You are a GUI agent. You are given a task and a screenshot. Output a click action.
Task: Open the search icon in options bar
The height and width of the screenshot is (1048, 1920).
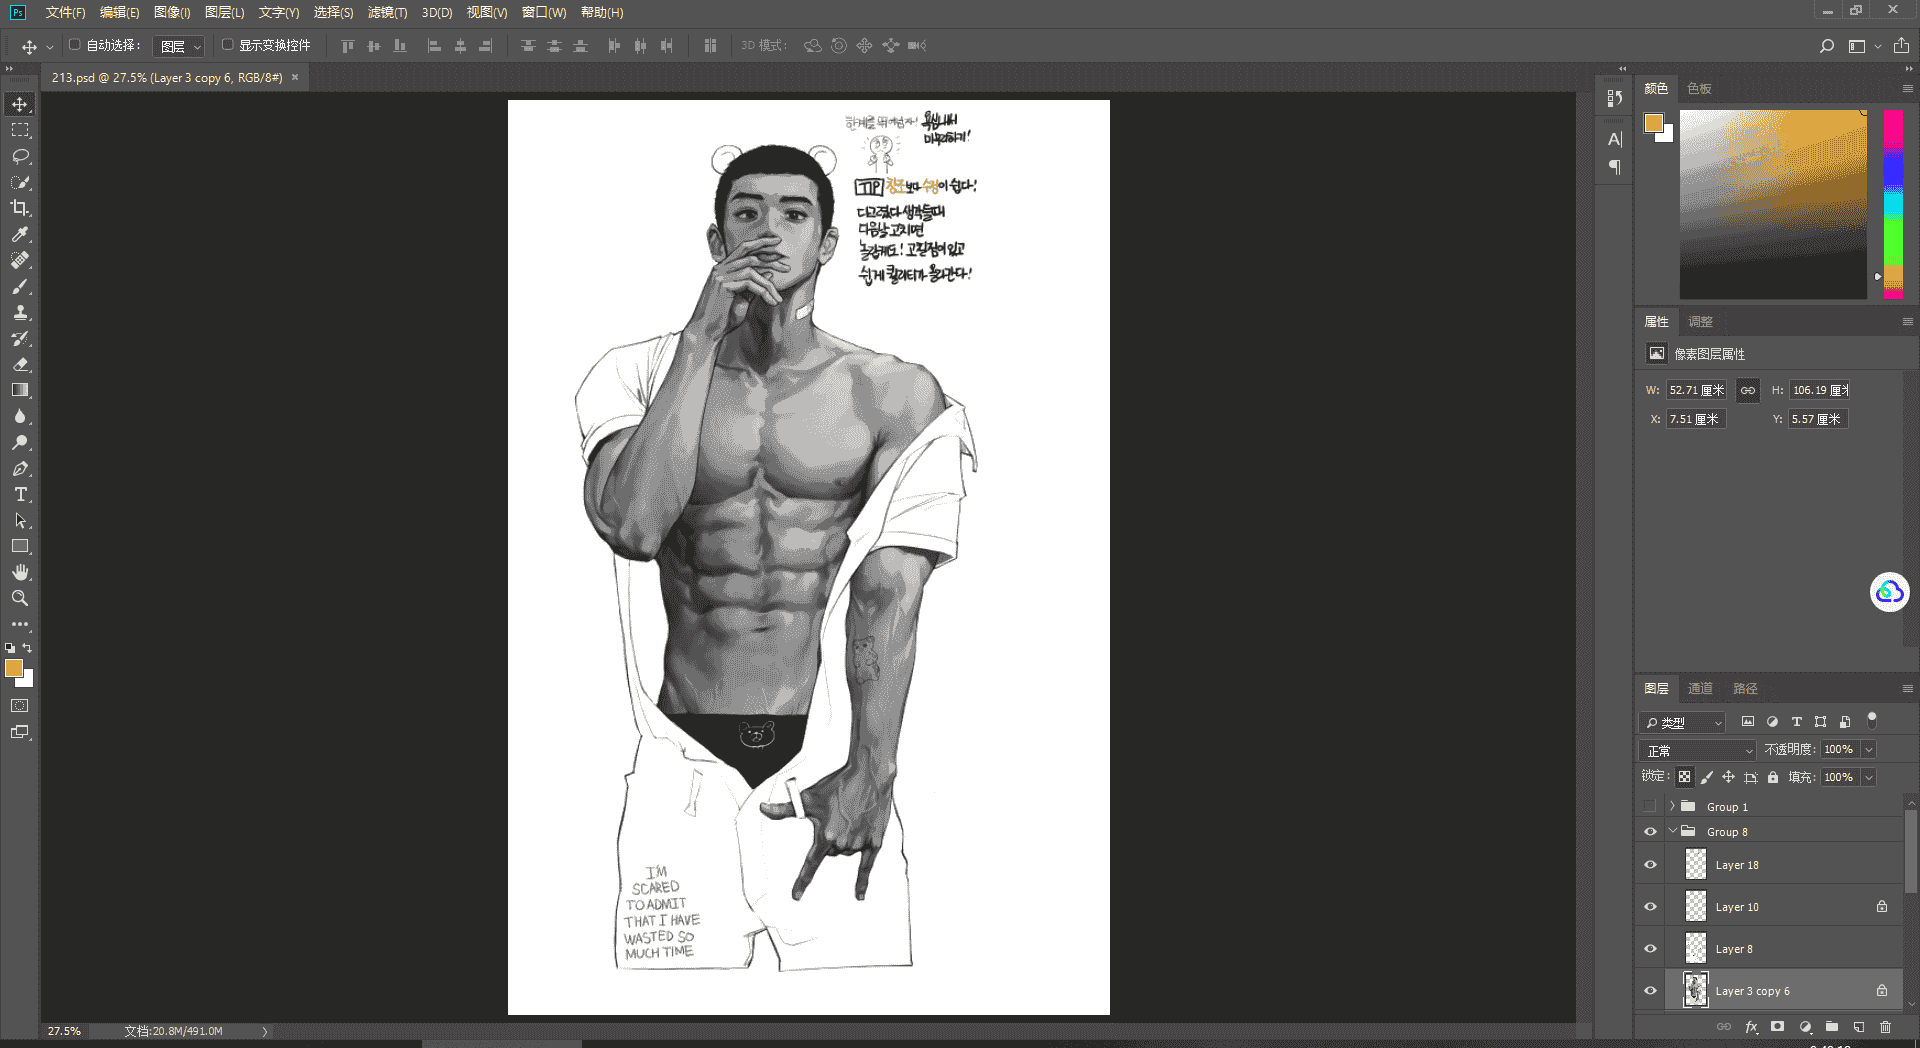coord(1827,46)
